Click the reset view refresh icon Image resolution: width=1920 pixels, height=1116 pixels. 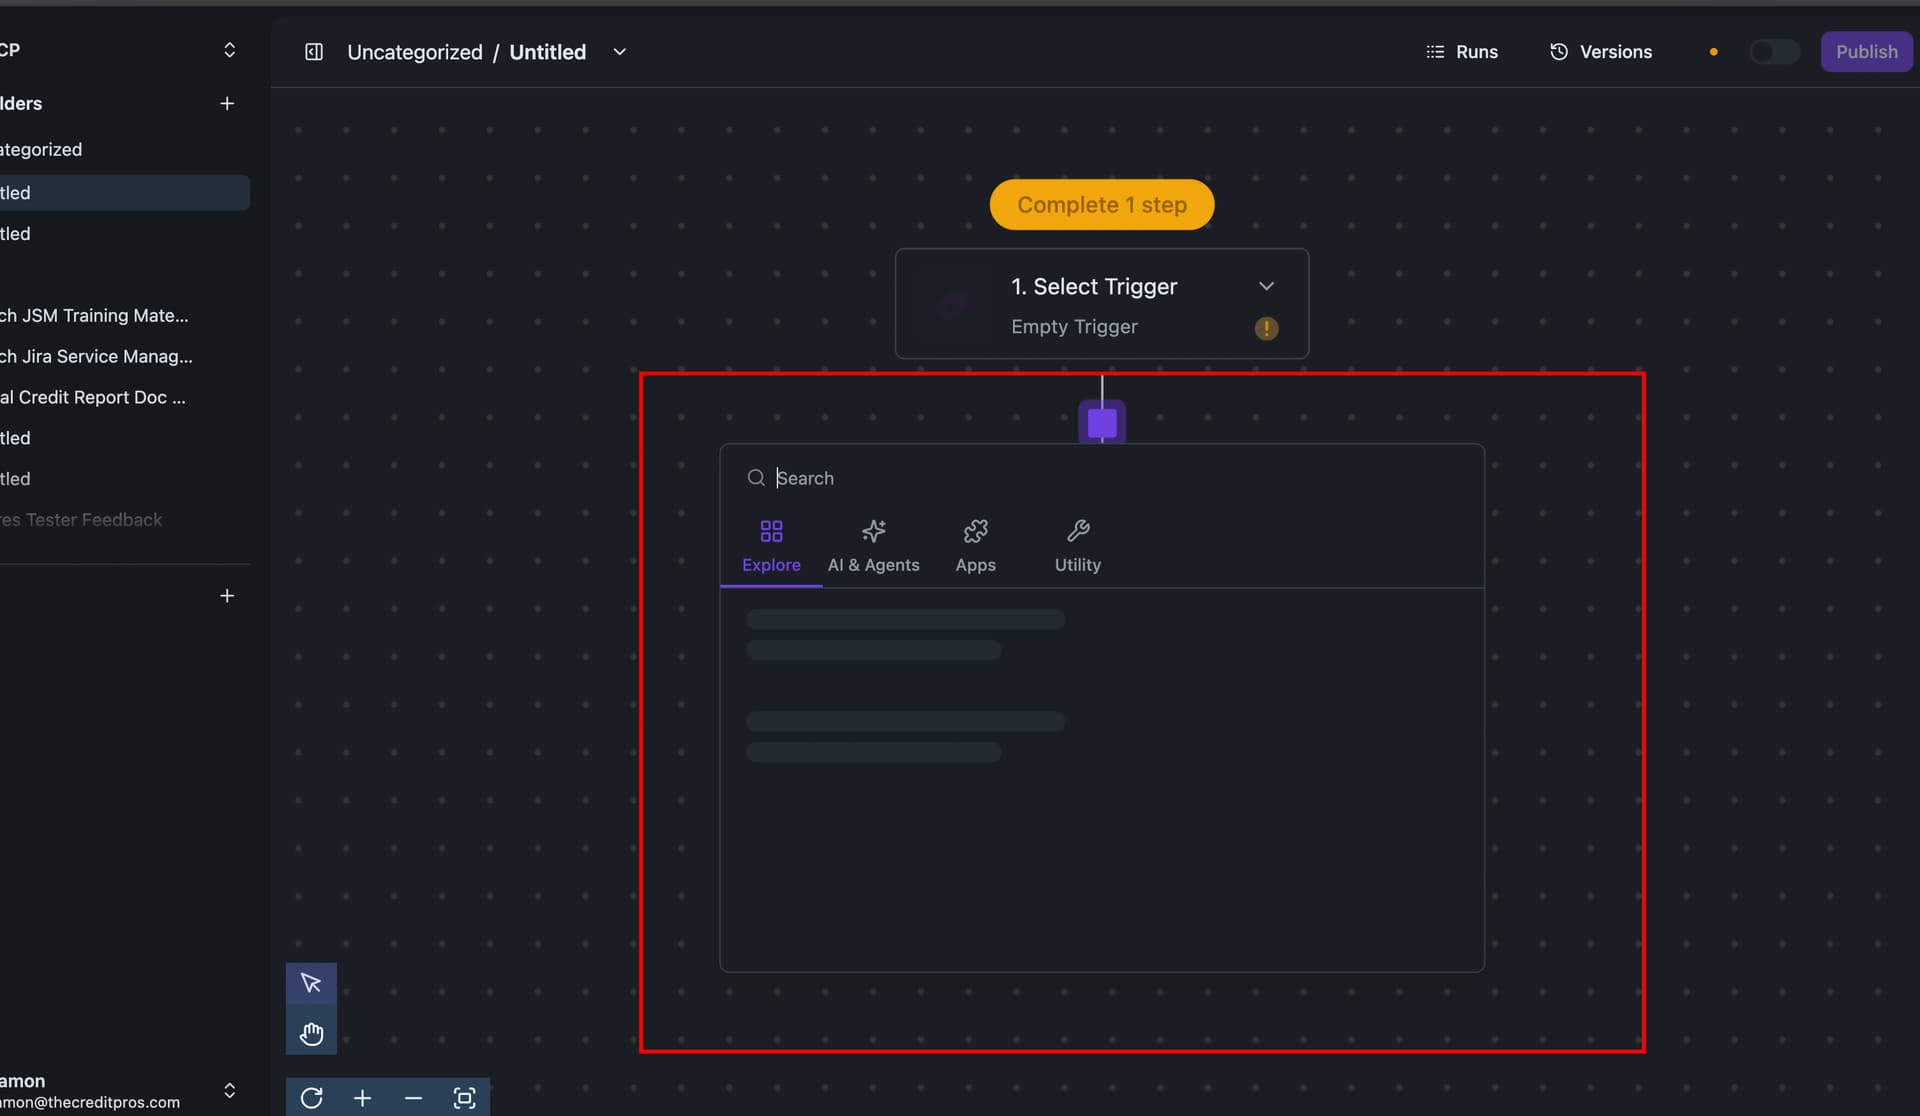pos(311,1098)
